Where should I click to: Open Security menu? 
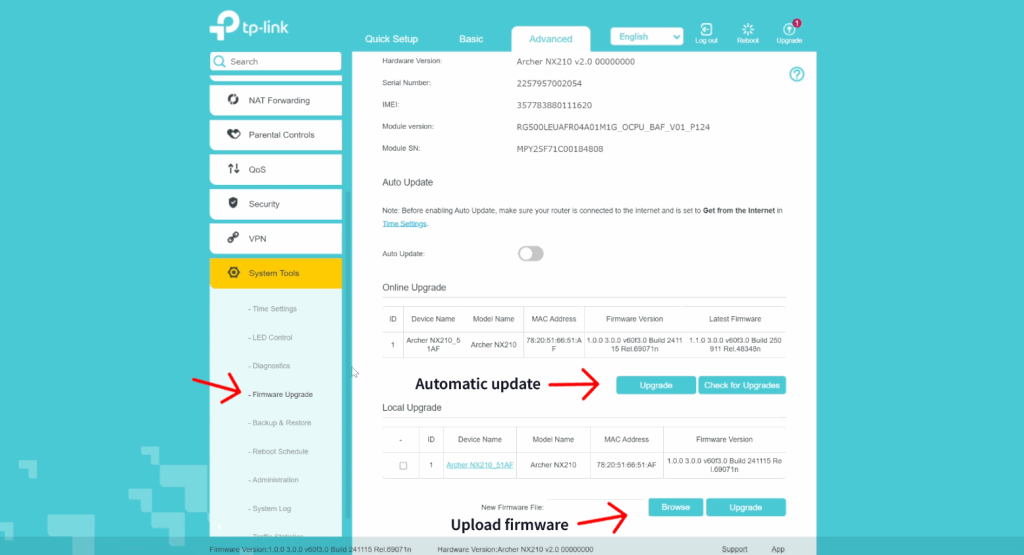(276, 204)
